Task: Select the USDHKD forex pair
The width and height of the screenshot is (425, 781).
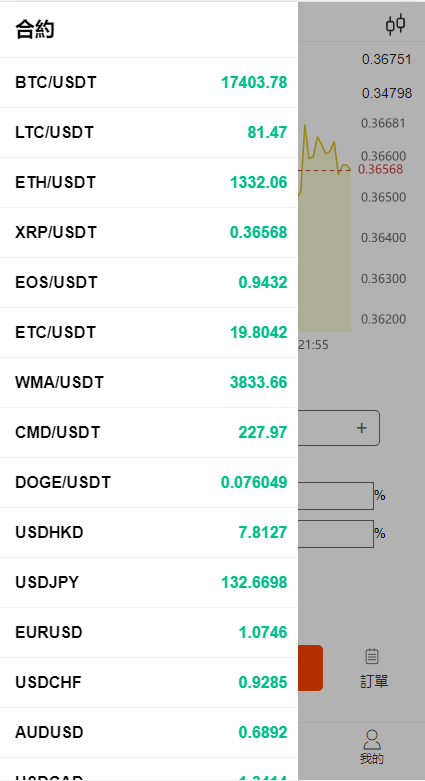Action: click(149, 532)
